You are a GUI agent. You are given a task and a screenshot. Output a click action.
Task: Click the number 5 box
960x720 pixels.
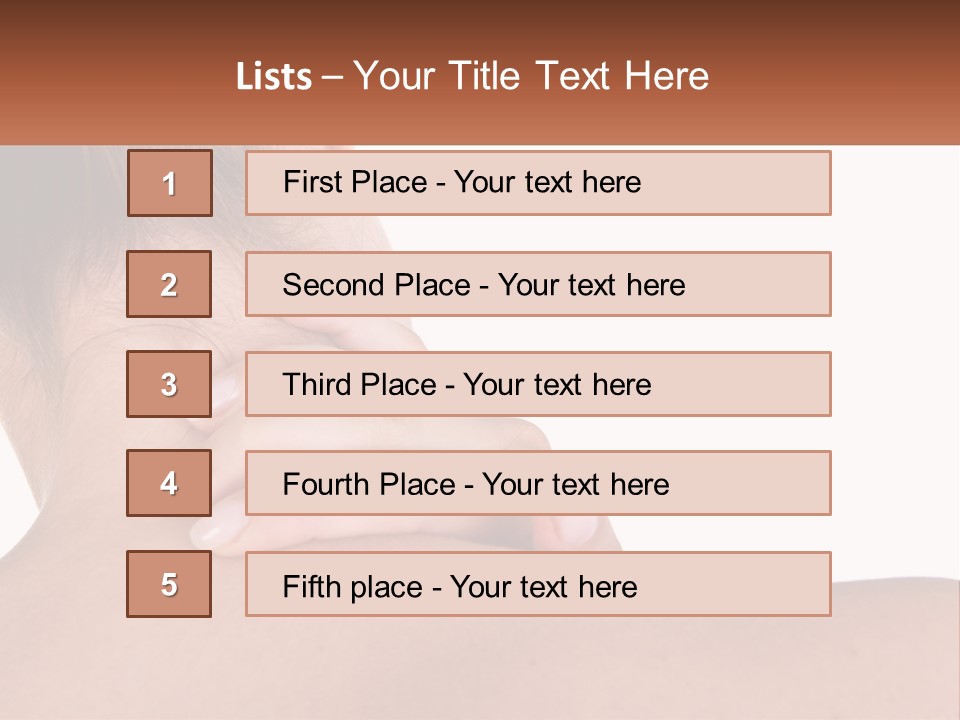(x=169, y=584)
